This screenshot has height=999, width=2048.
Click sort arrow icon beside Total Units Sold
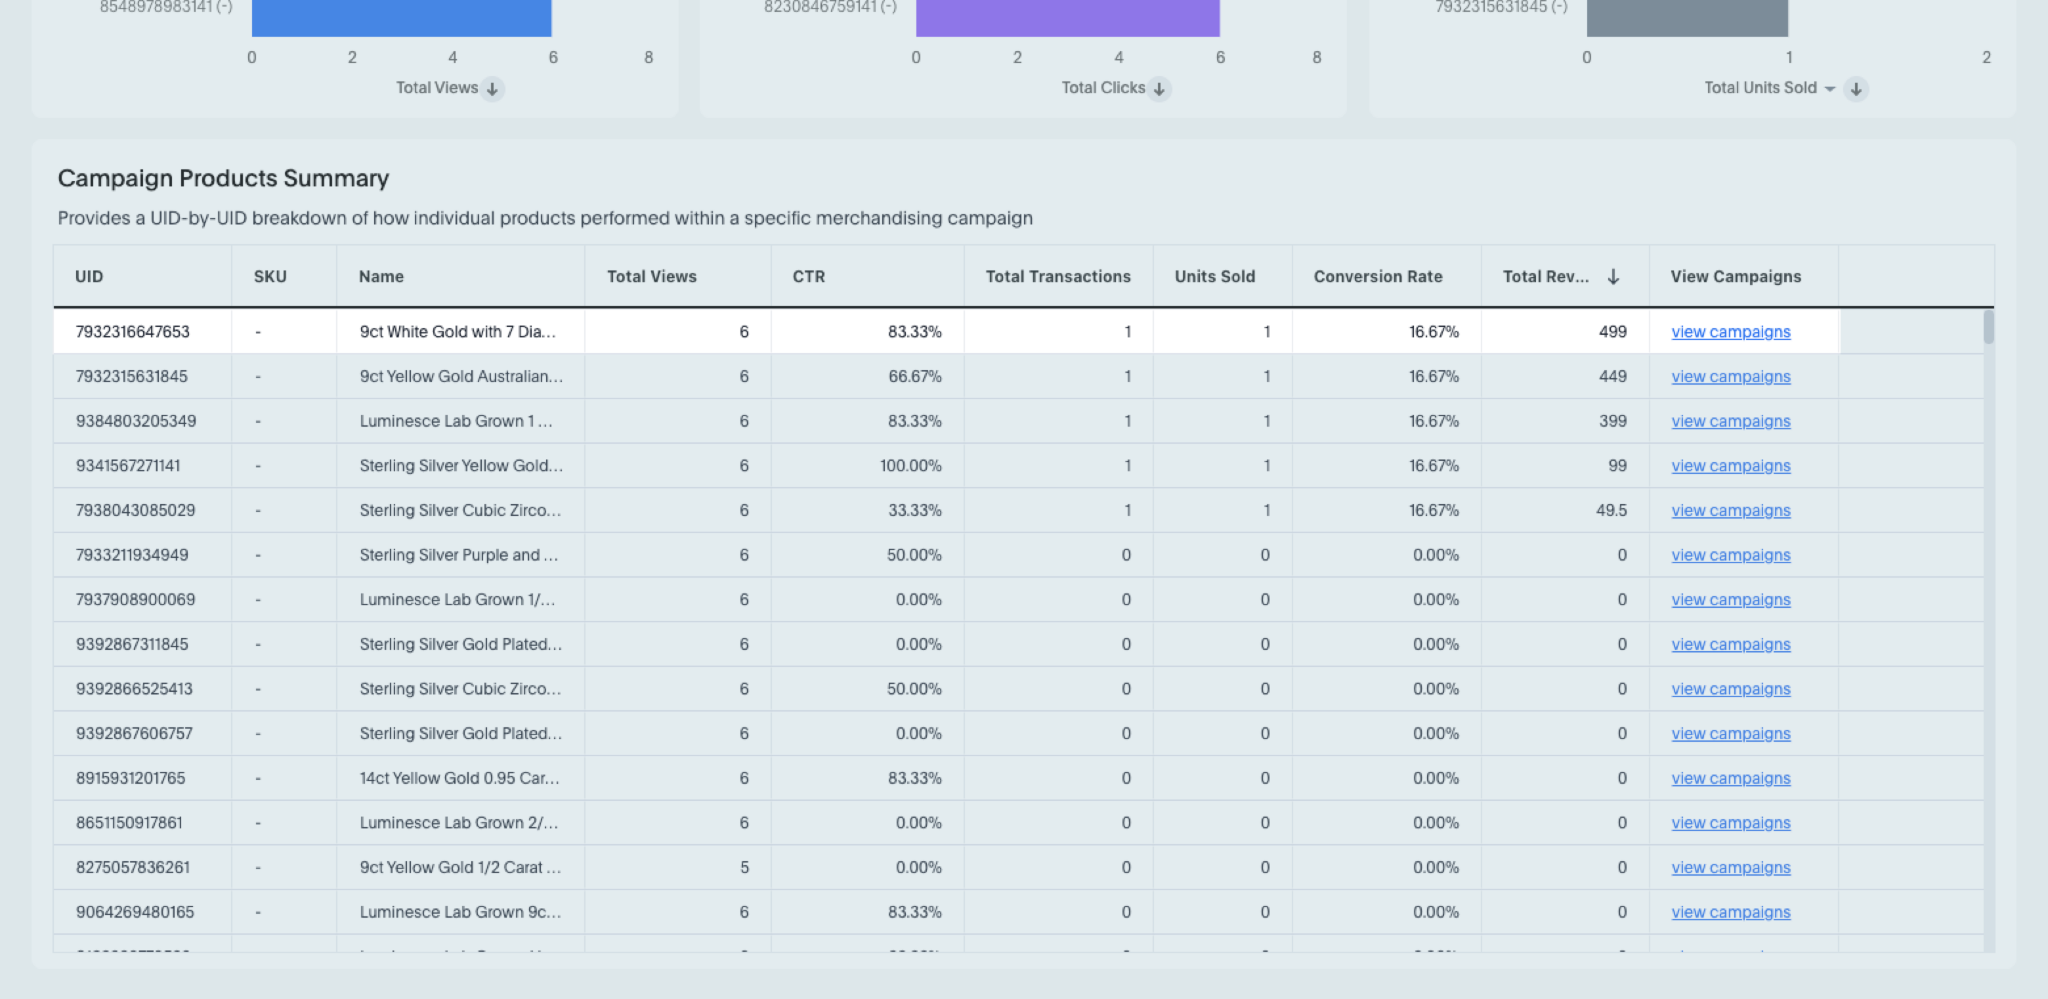[x=1856, y=89]
